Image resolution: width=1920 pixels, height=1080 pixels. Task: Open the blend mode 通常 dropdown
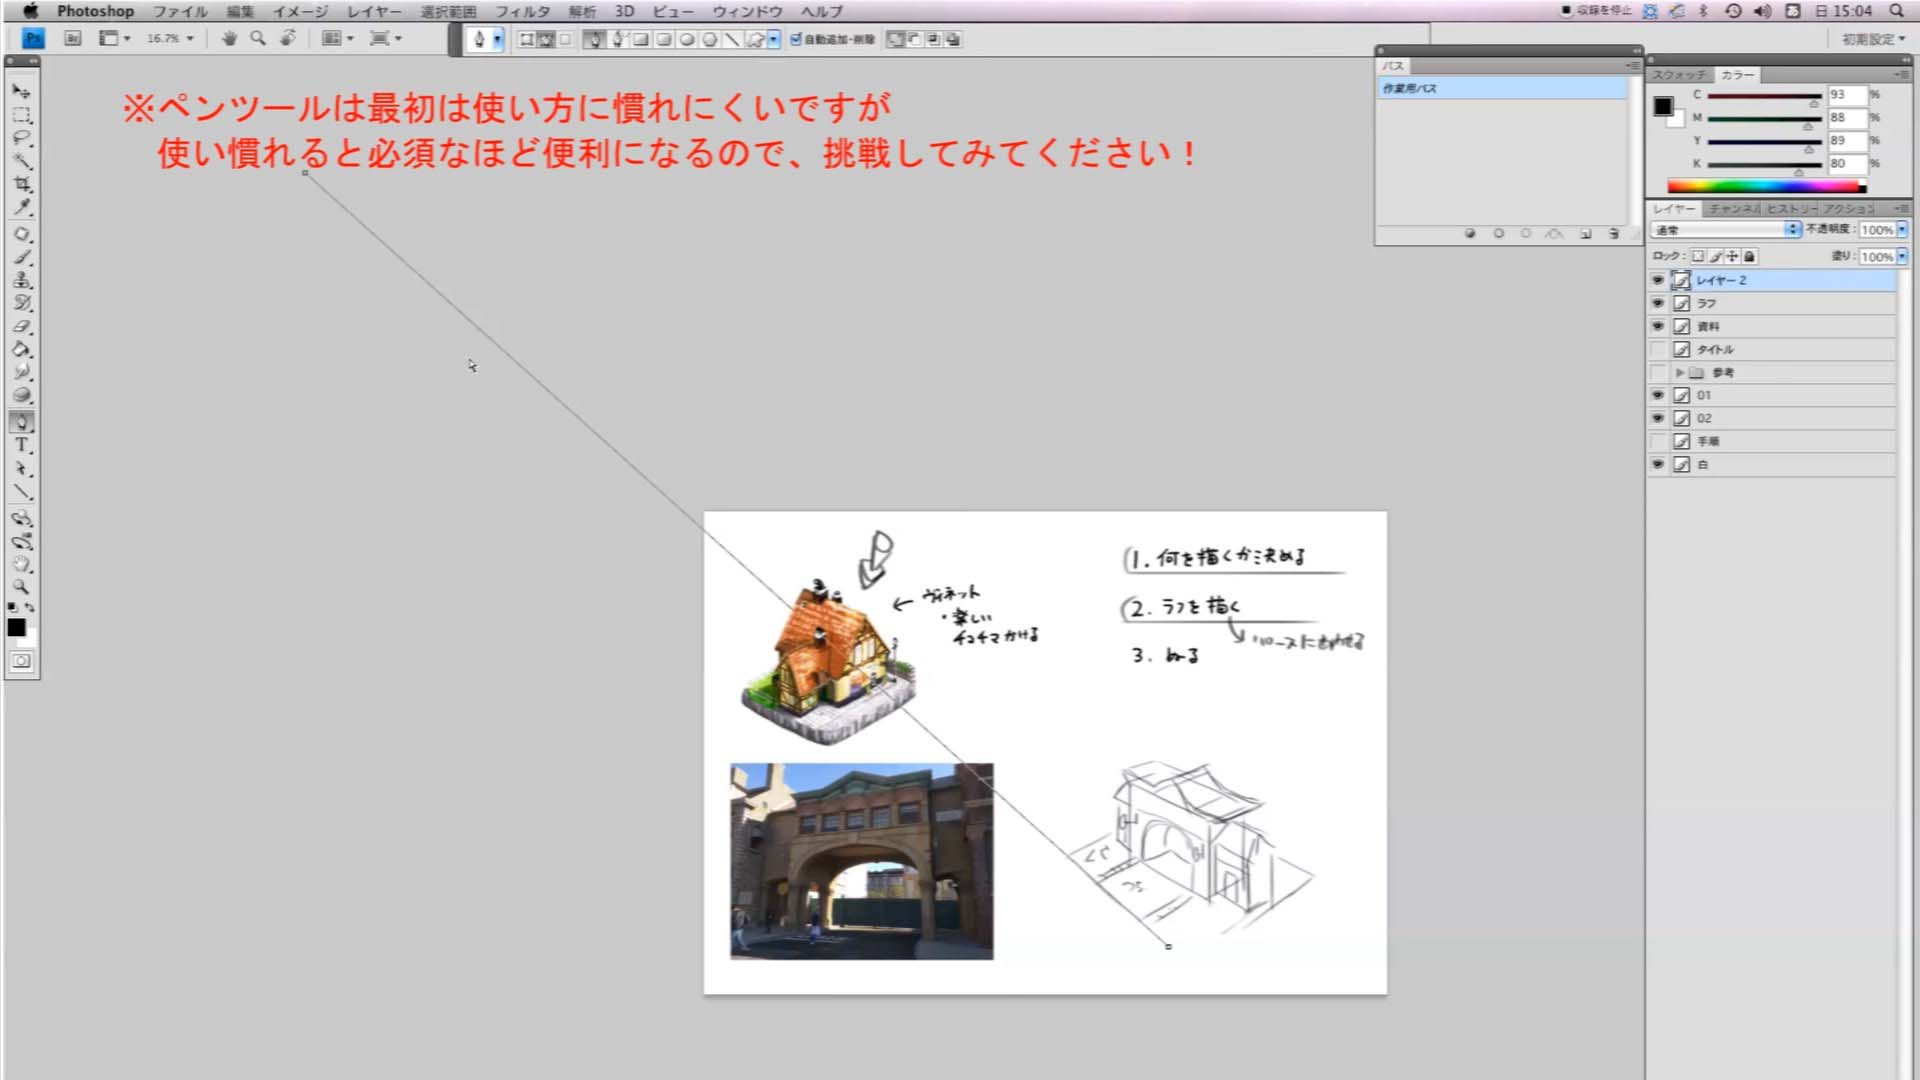(x=1726, y=230)
